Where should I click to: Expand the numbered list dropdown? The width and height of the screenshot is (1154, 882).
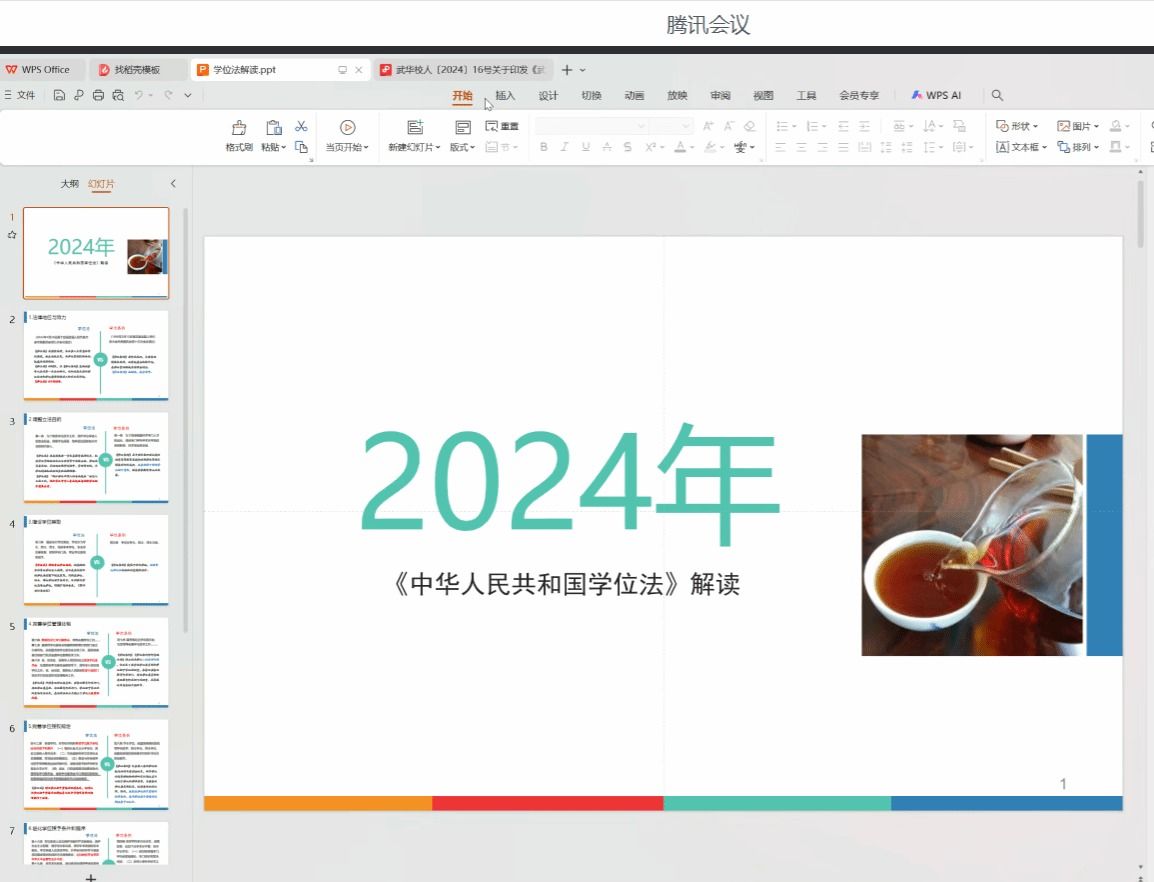coord(824,127)
